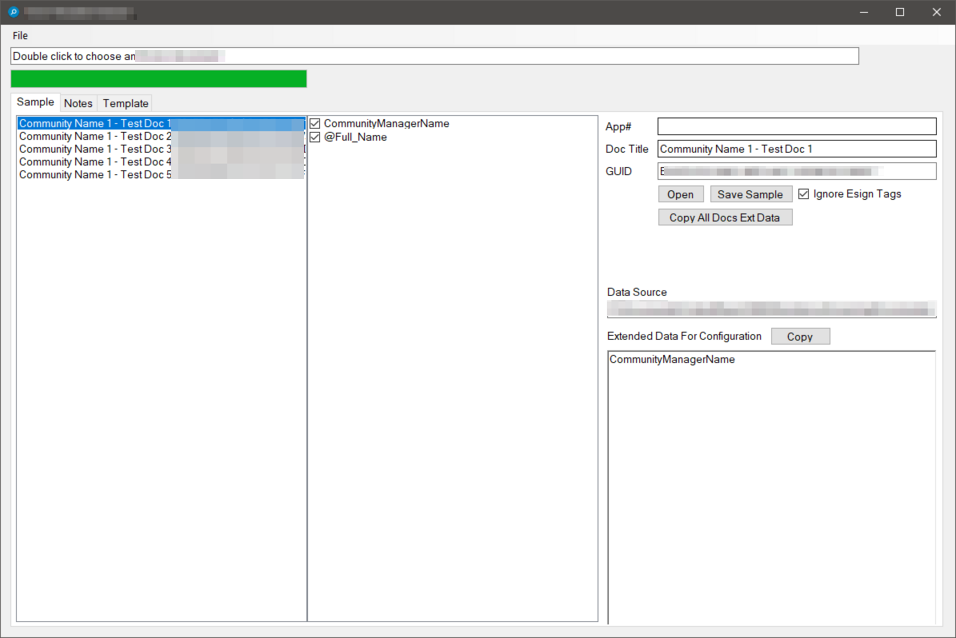Click Copy next to Extended Data For Configuration

[800, 336]
